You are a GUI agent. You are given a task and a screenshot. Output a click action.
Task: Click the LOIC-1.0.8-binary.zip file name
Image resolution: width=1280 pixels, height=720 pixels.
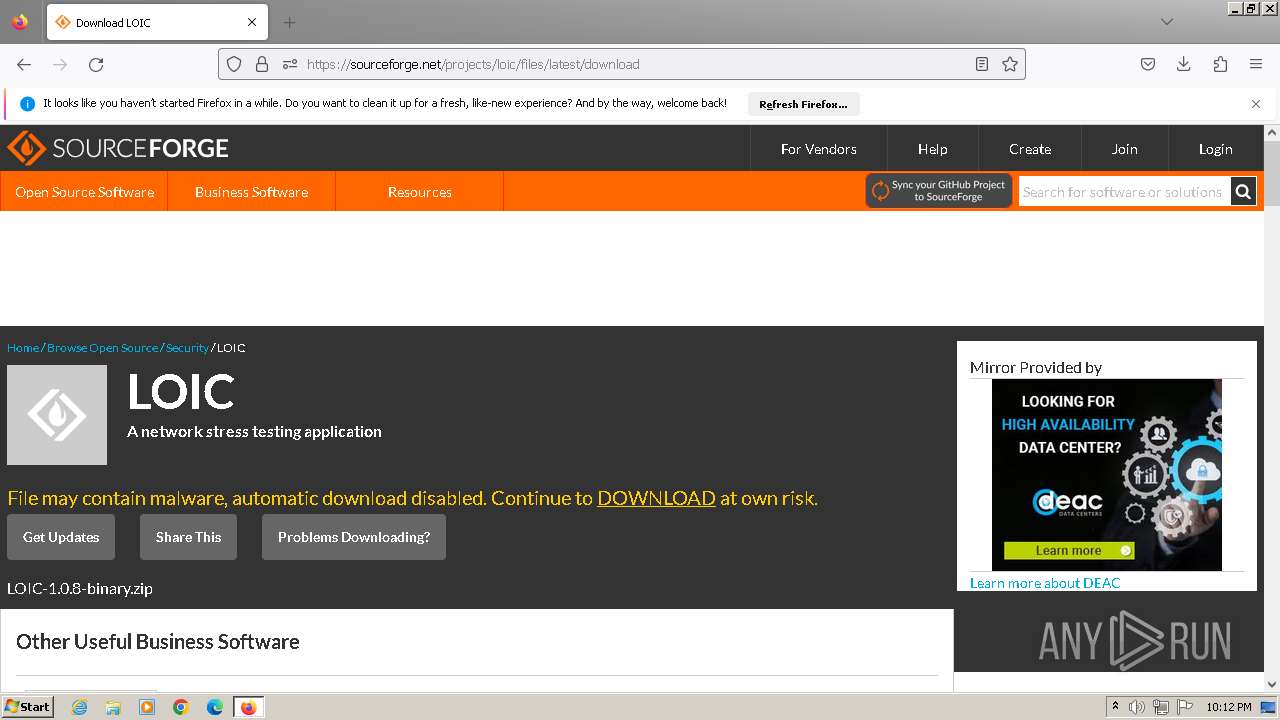80,589
